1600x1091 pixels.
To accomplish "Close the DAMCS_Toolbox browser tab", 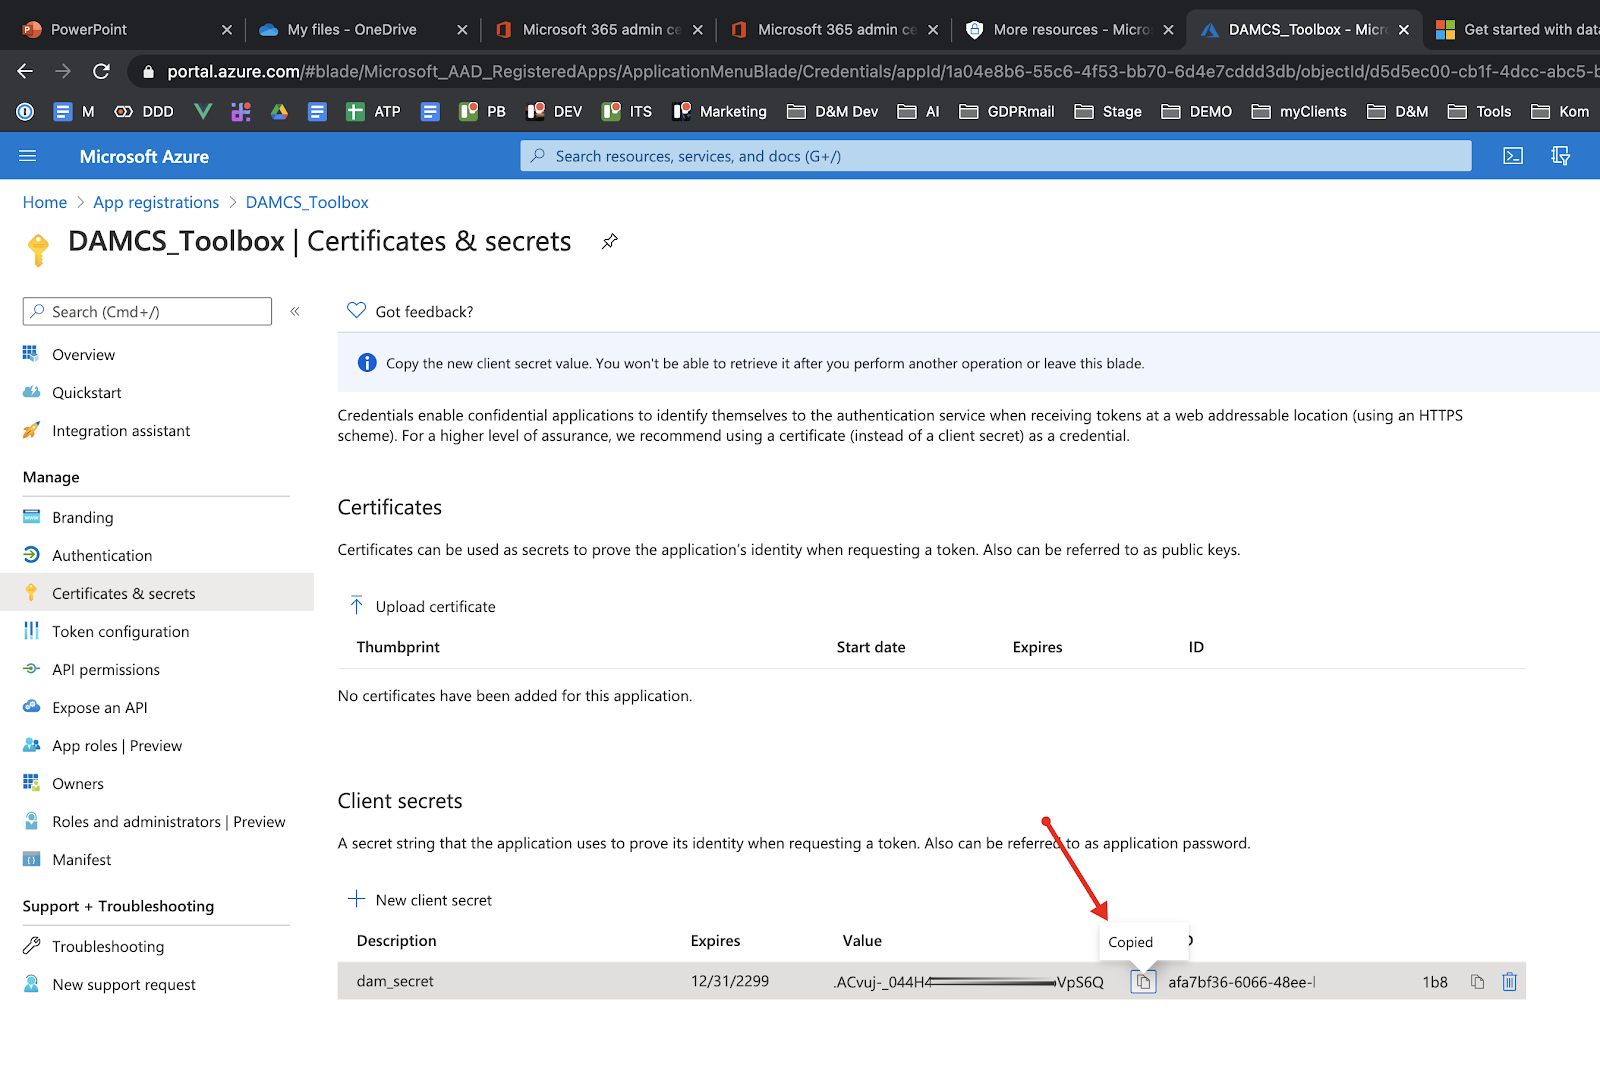I will (1404, 30).
